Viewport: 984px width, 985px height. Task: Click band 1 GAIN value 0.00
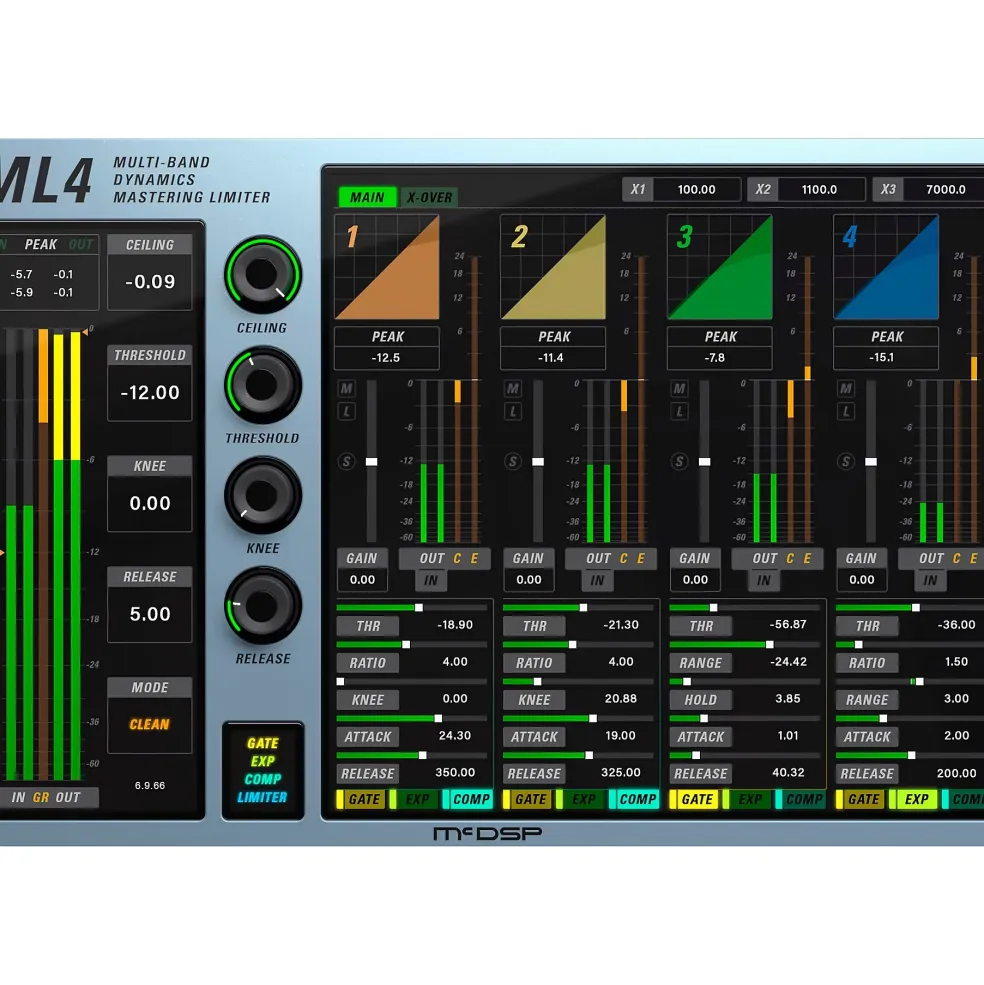point(362,580)
